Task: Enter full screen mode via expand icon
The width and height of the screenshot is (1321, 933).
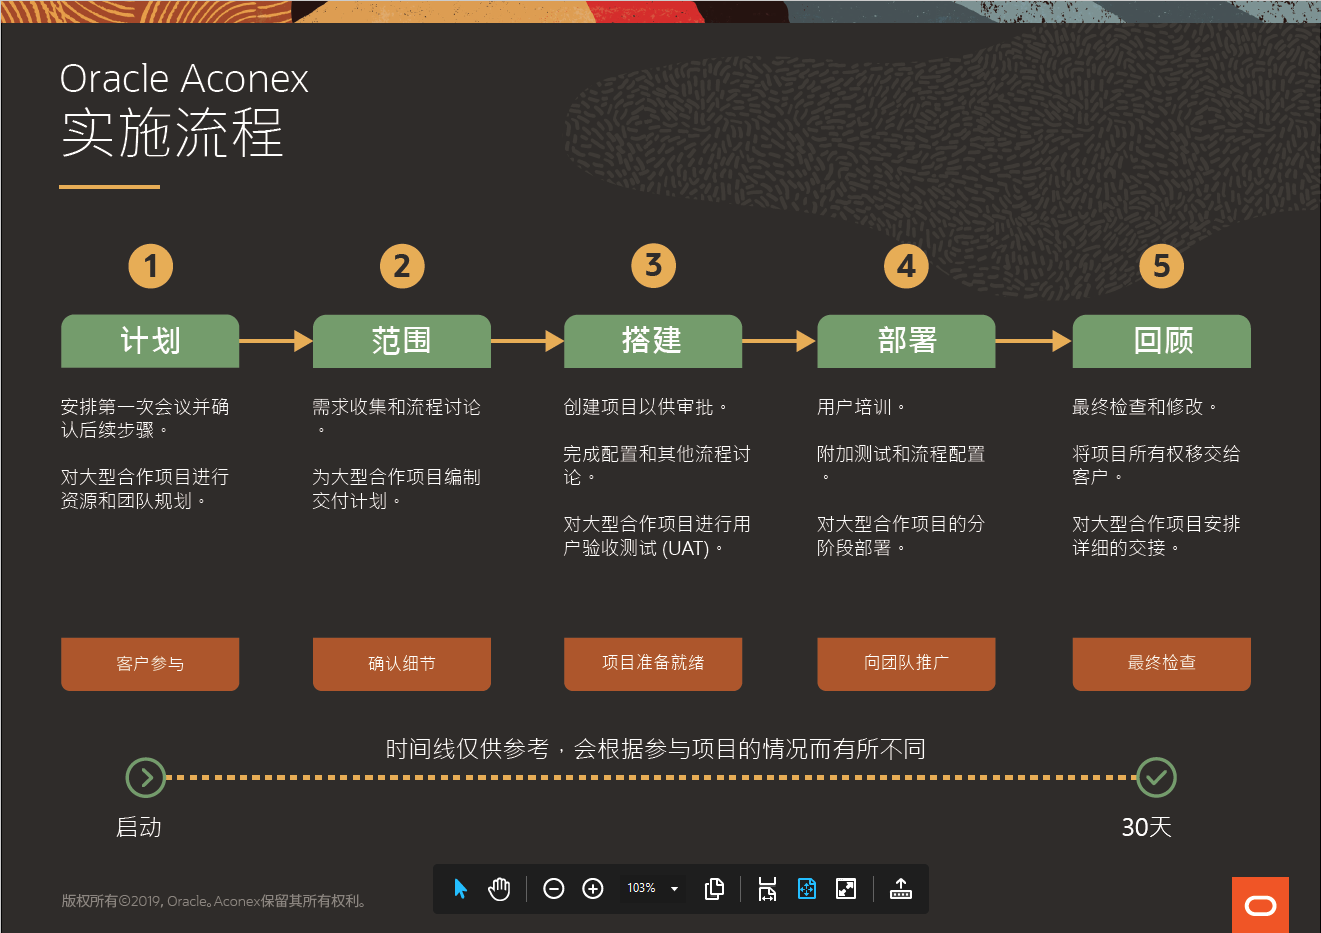Action: click(846, 888)
